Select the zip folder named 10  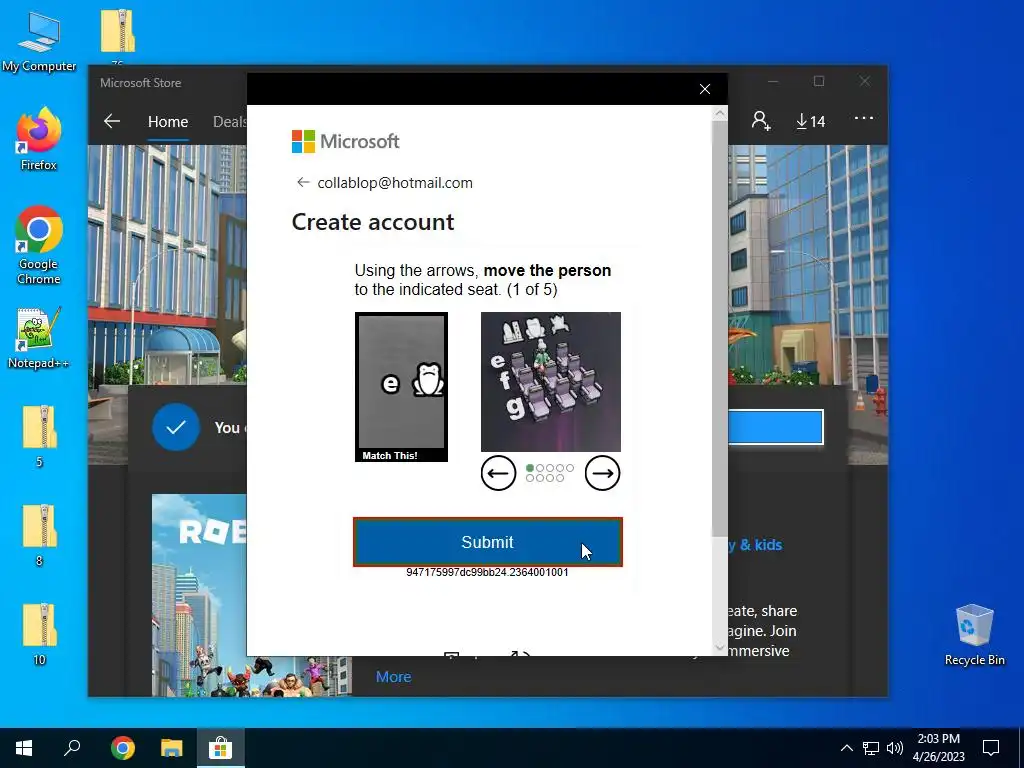pos(39,634)
